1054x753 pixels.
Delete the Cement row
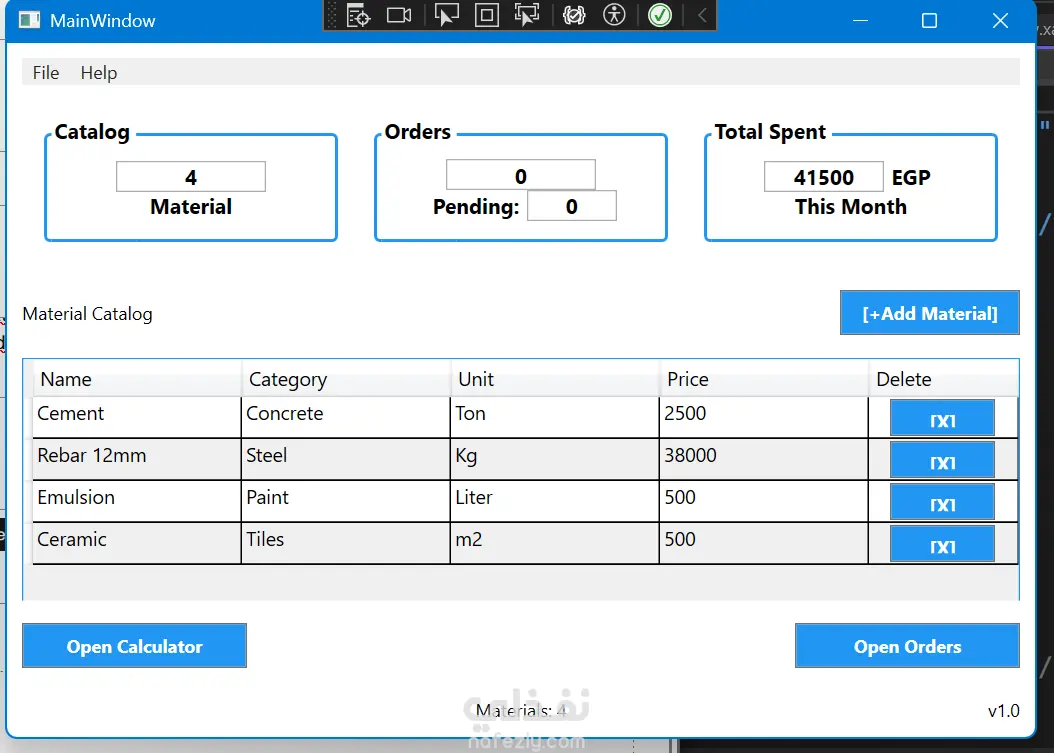[942, 418]
